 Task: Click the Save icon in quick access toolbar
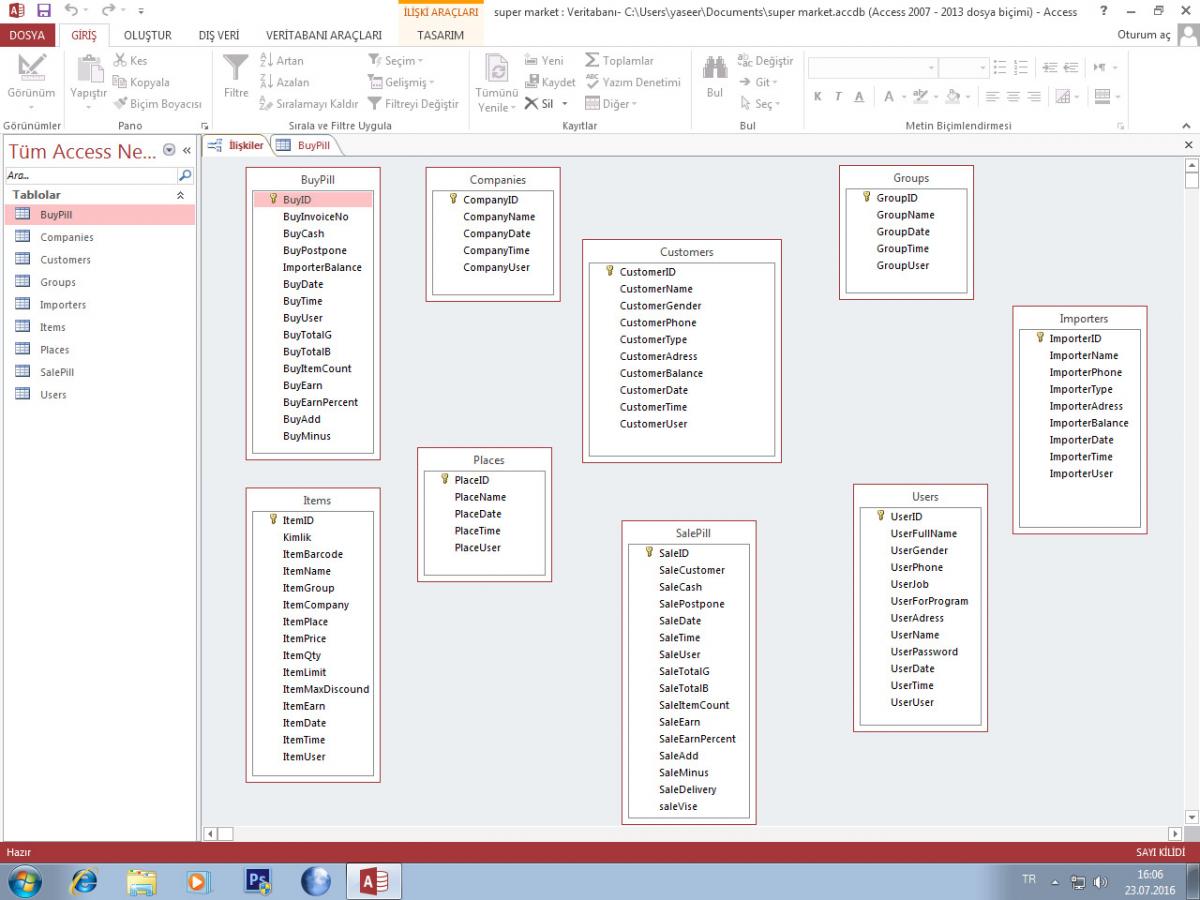tap(43, 11)
